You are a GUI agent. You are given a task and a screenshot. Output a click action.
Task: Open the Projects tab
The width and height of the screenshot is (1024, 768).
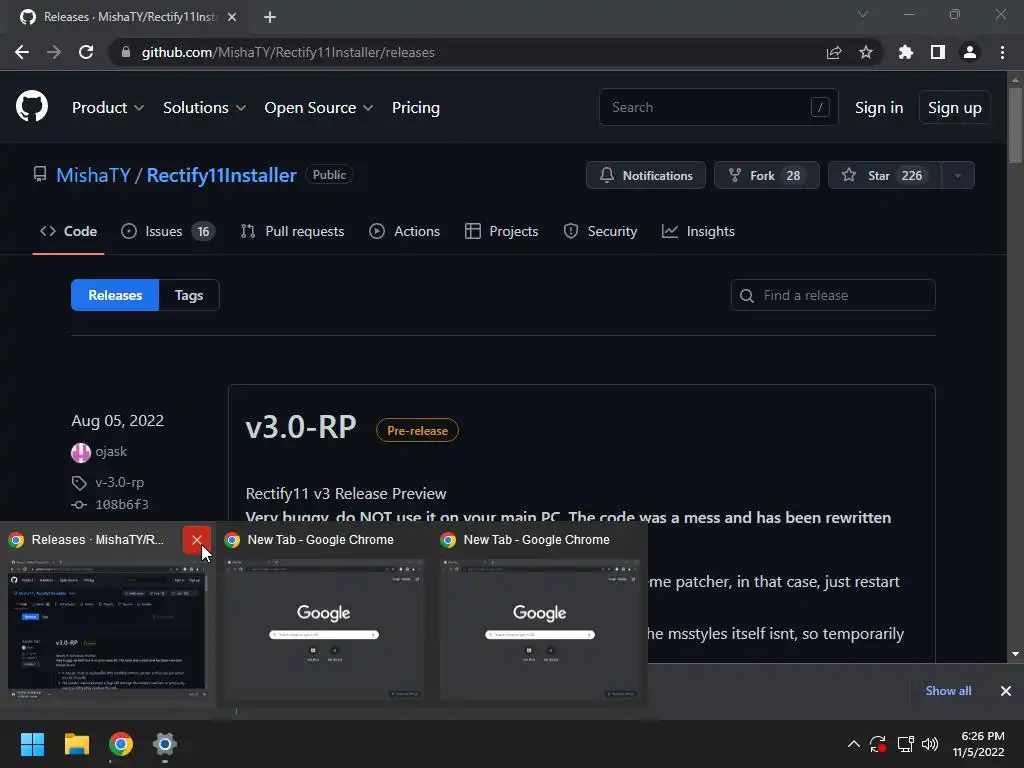[x=502, y=231]
